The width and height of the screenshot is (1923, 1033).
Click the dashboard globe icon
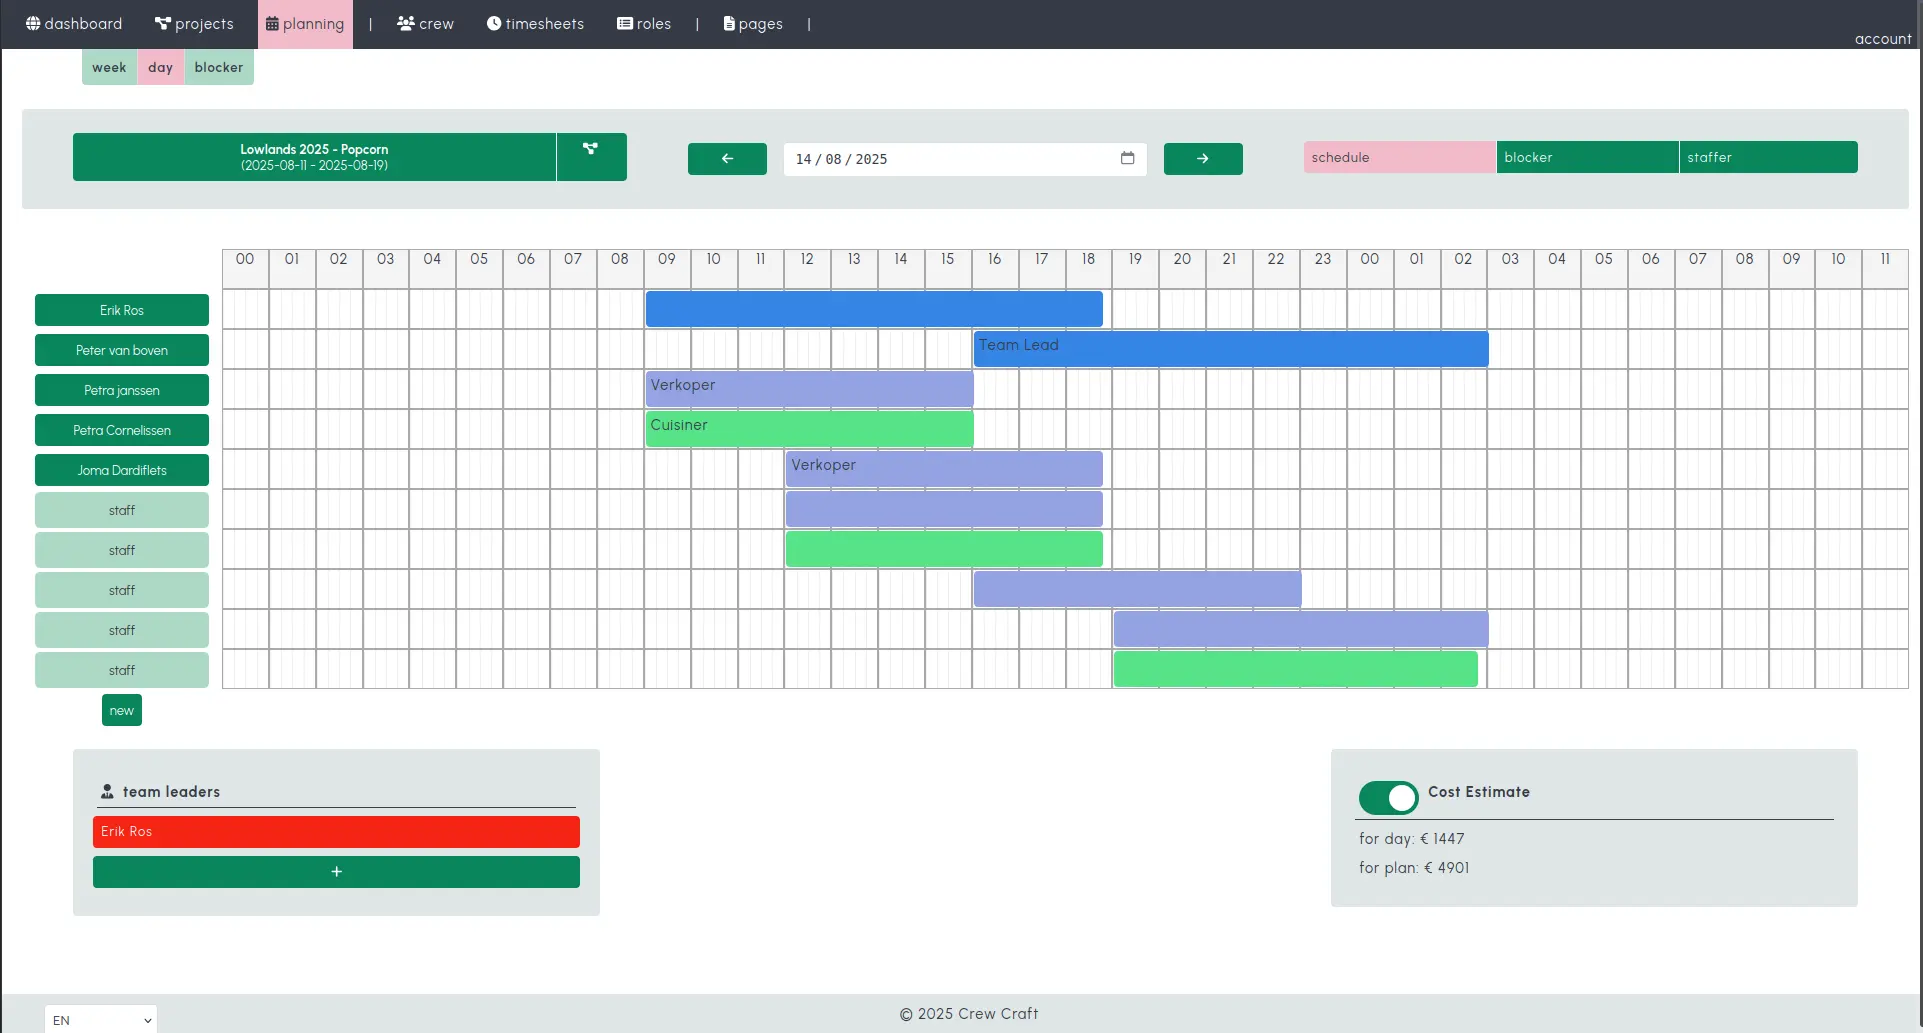(x=32, y=23)
